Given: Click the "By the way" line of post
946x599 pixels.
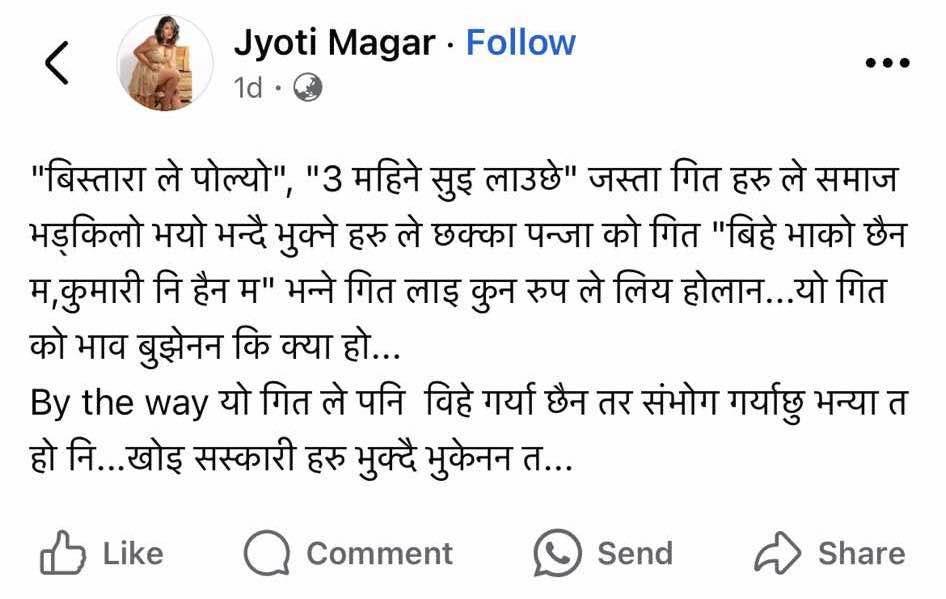Looking at the screenshot, I should pos(469,403).
